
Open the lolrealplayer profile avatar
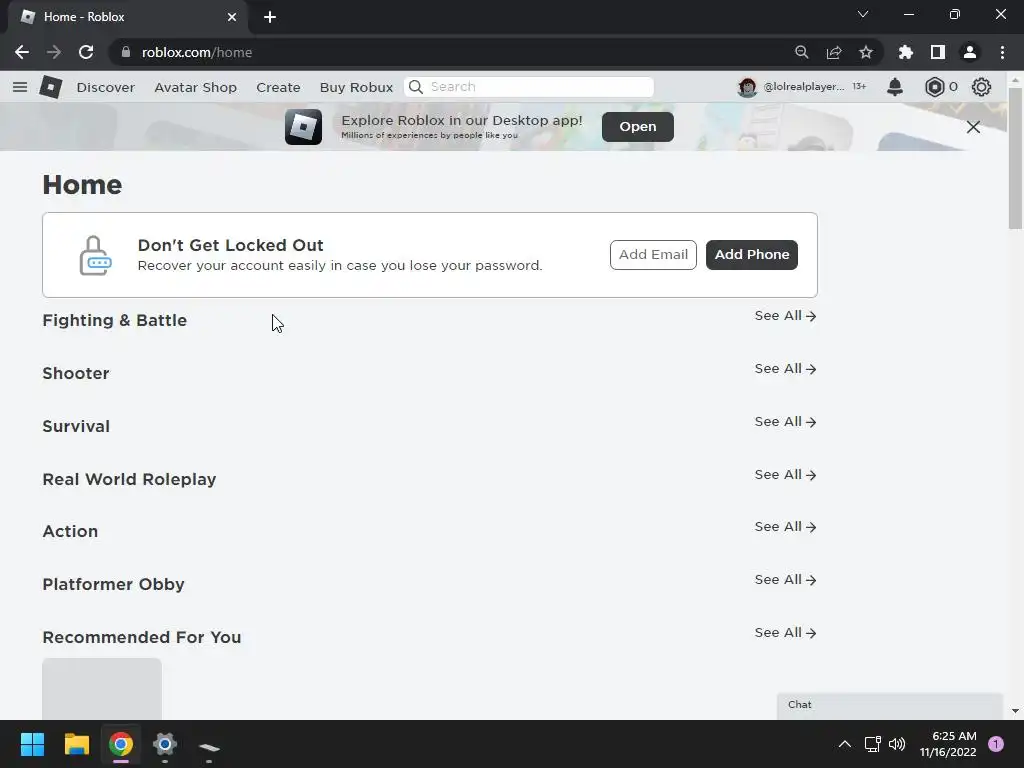tap(747, 87)
